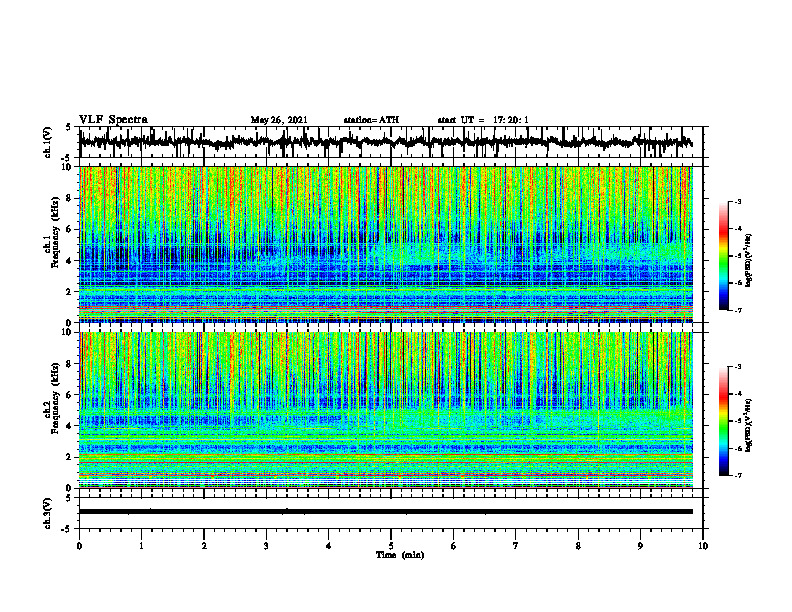Click the "-7" label on ch.1 colorbar
The width and height of the screenshot is (792, 612).
[x=738, y=311]
